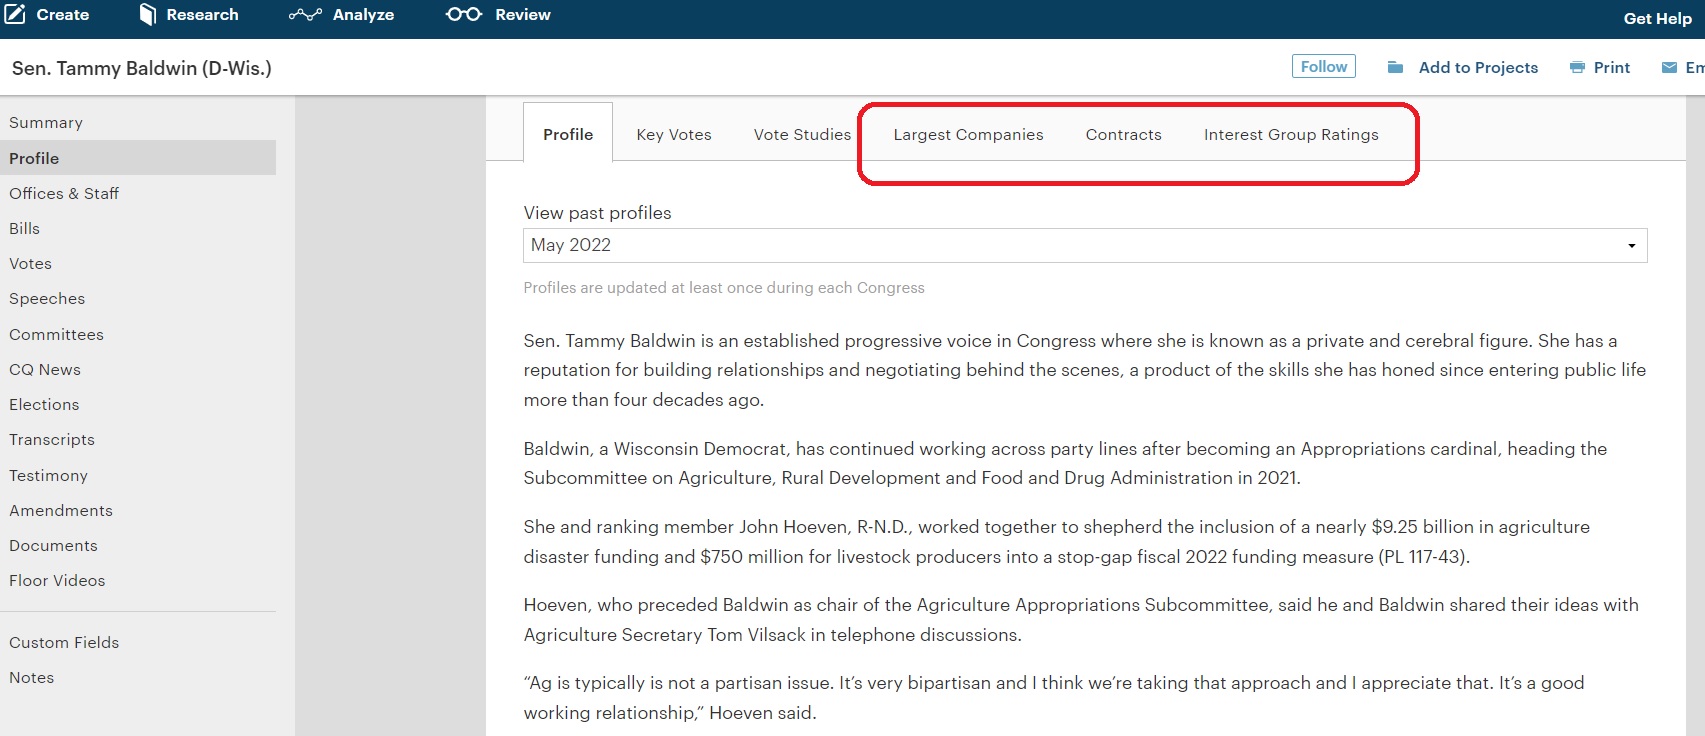Open Offices & Staff in sidebar

pyautogui.click(x=64, y=193)
